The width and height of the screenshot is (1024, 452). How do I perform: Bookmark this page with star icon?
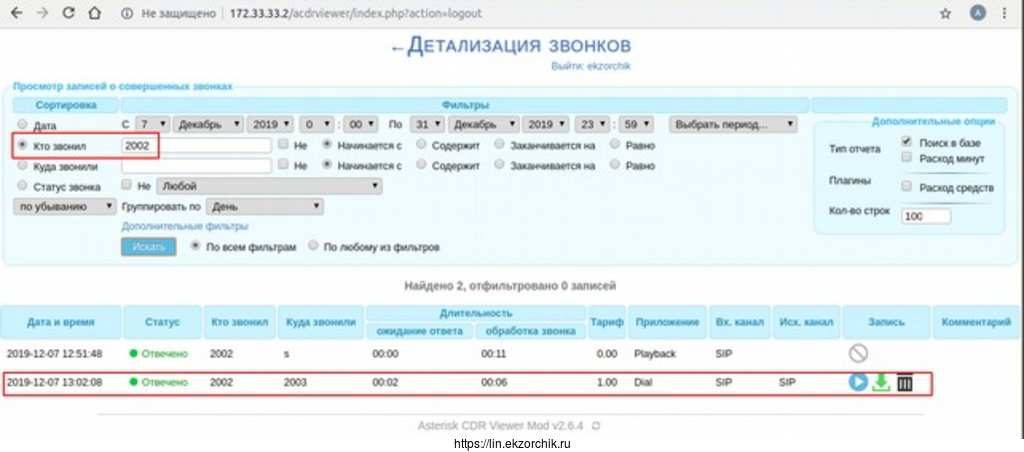(x=945, y=15)
